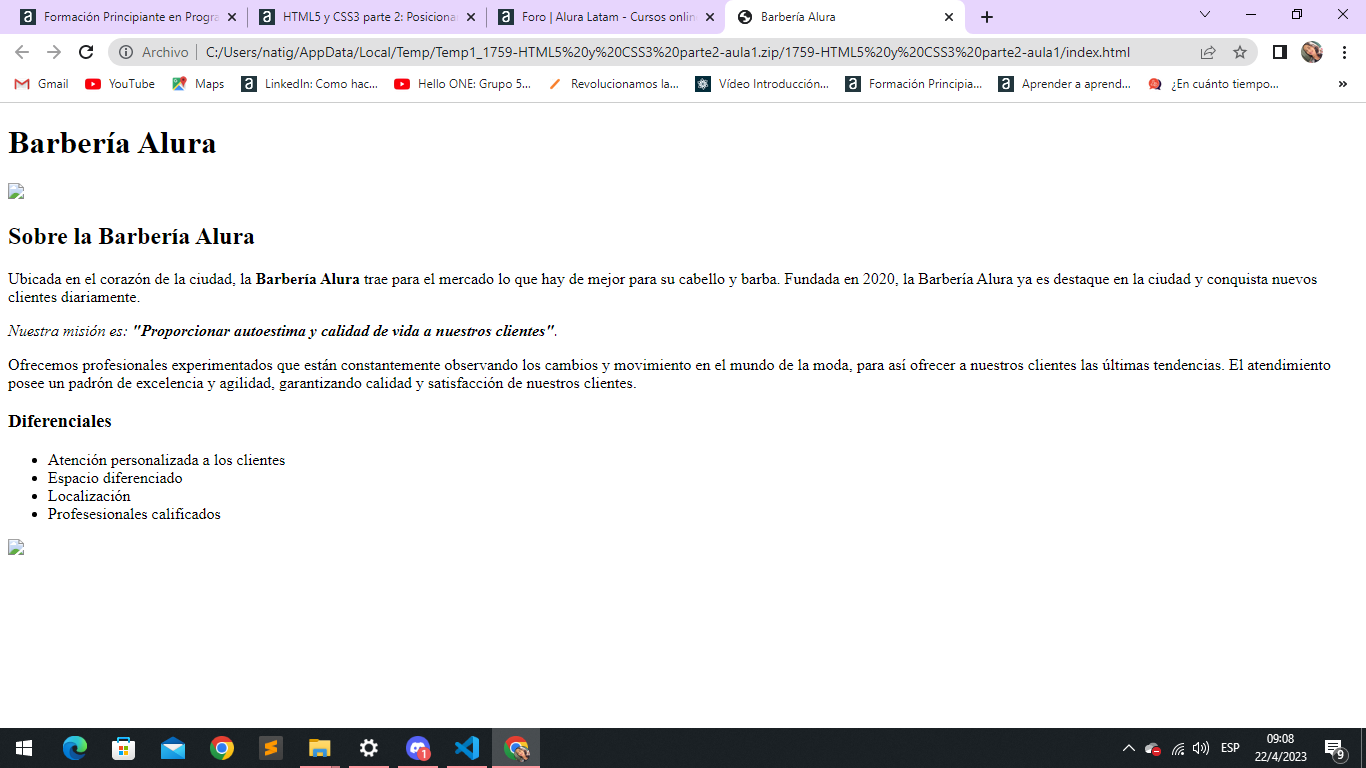Open the ¿En cuánto tiempo... bookmark
This screenshot has width=1366, height=768.
click(1213, 84)
